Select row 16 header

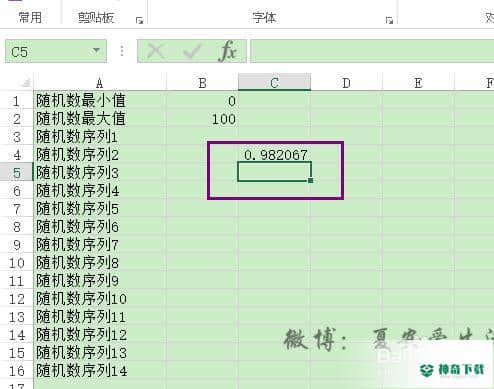pos(16,371)
